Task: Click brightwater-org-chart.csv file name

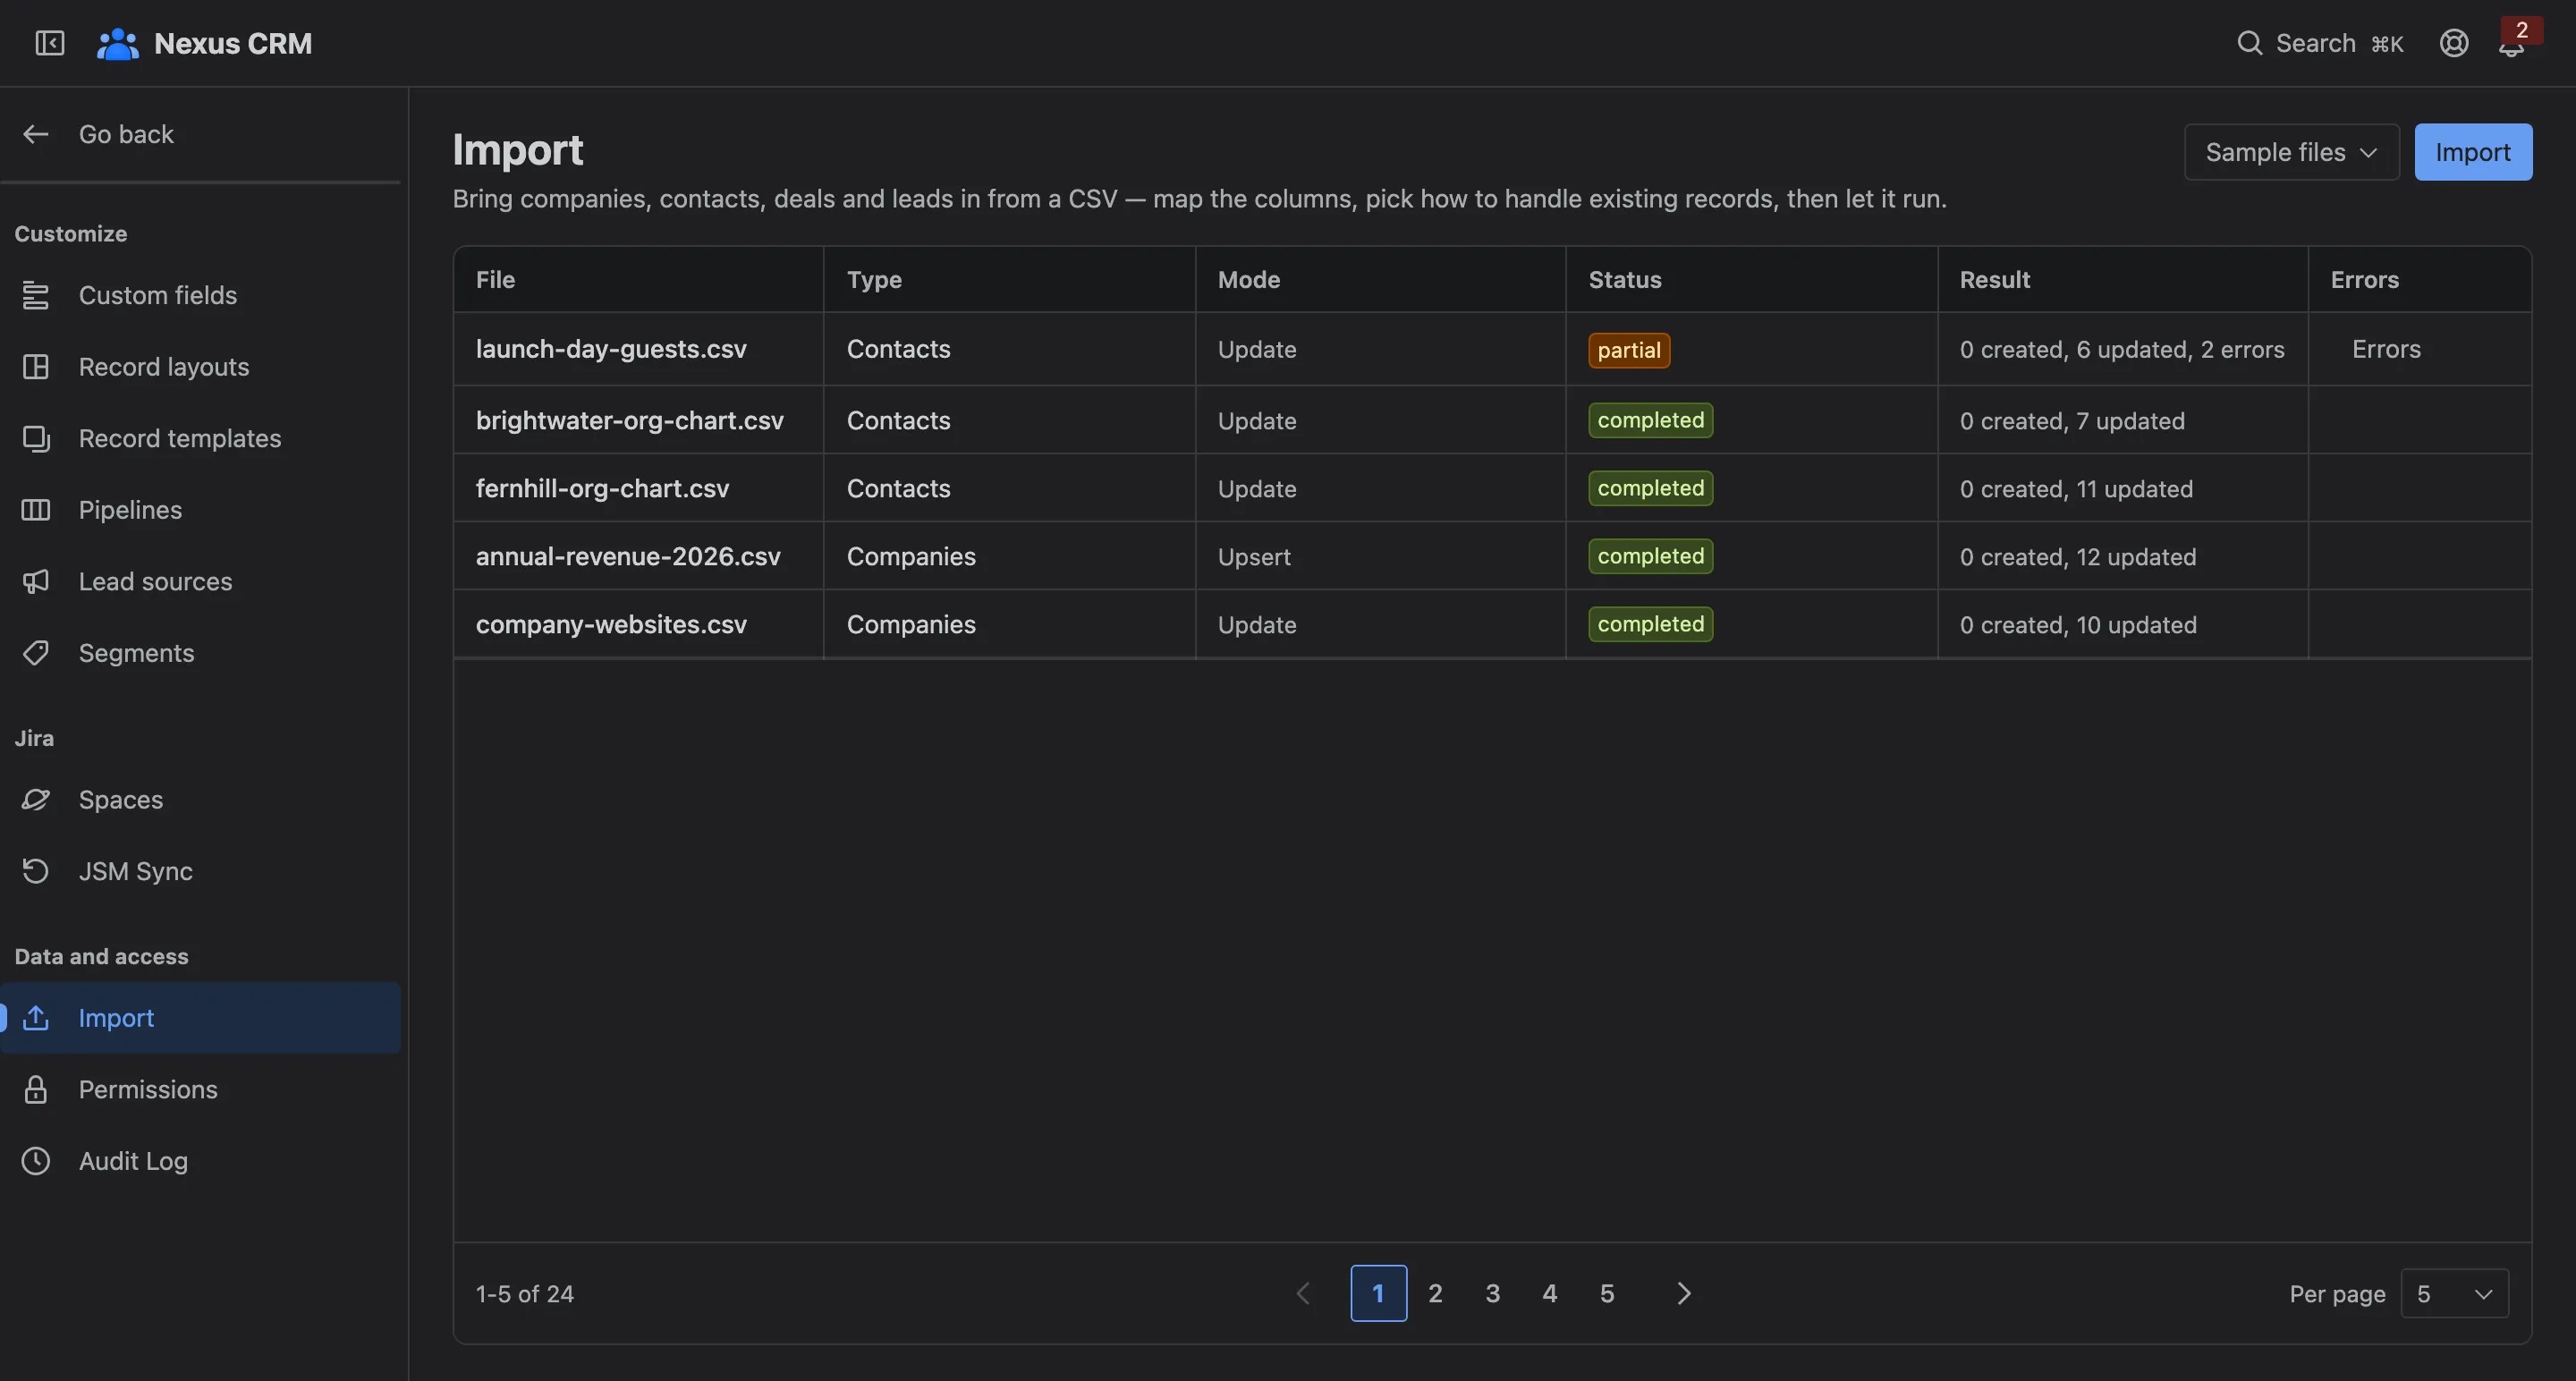Action: (x=630, y=421)
